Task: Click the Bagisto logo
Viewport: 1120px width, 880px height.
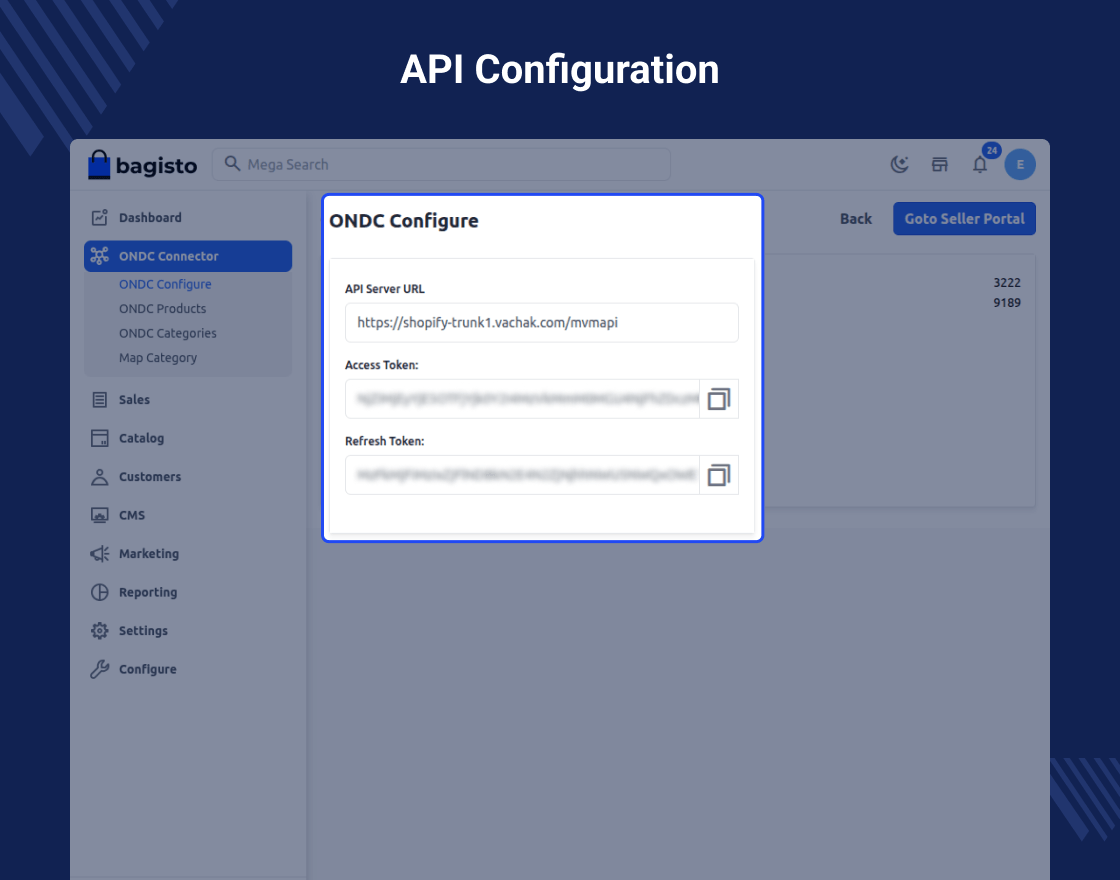Action: [142, 165]
